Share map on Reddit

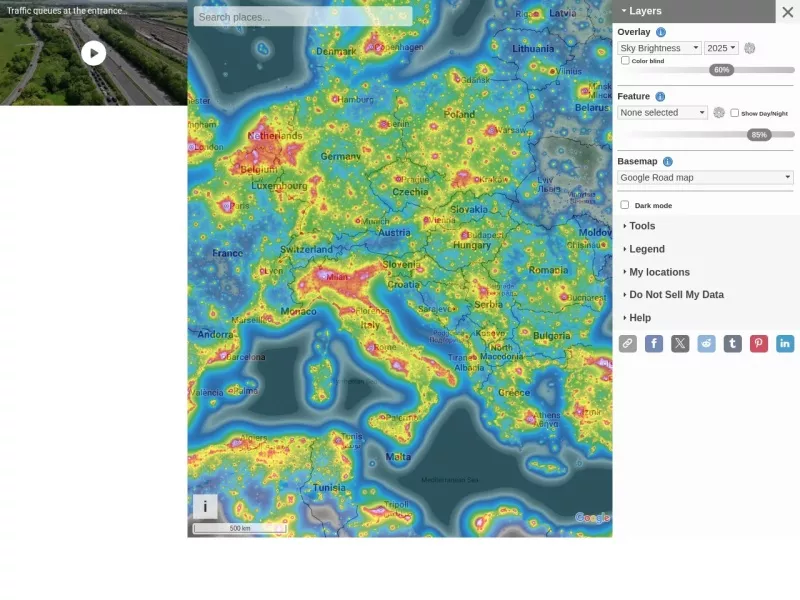point(706,343)
